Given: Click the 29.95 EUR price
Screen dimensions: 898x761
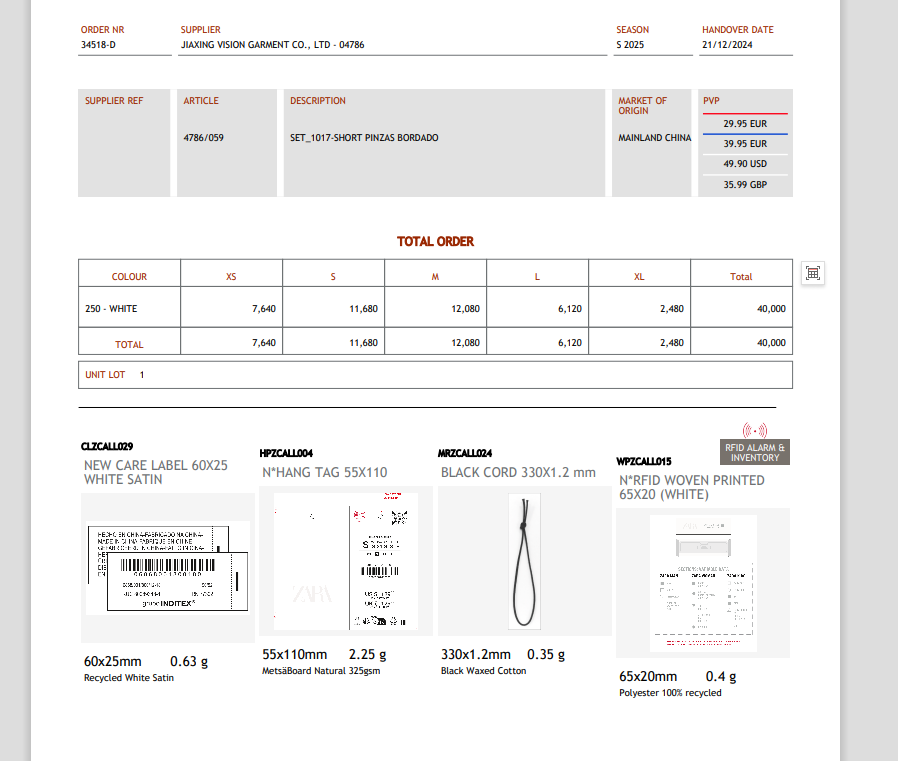Looking at the screenshot, I should (x=745, y=124).
